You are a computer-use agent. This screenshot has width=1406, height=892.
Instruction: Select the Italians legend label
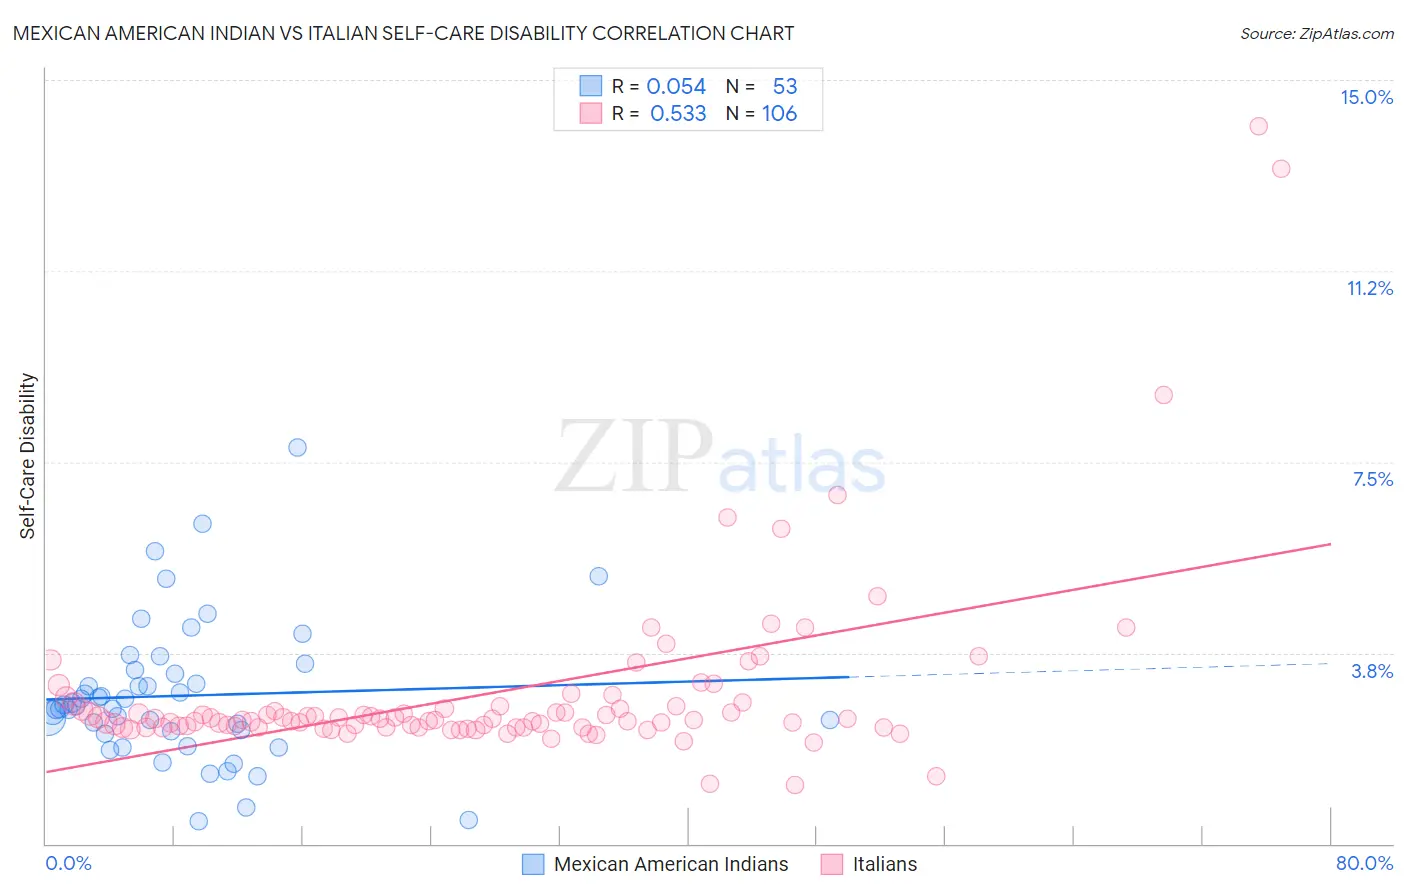point(884,864)
